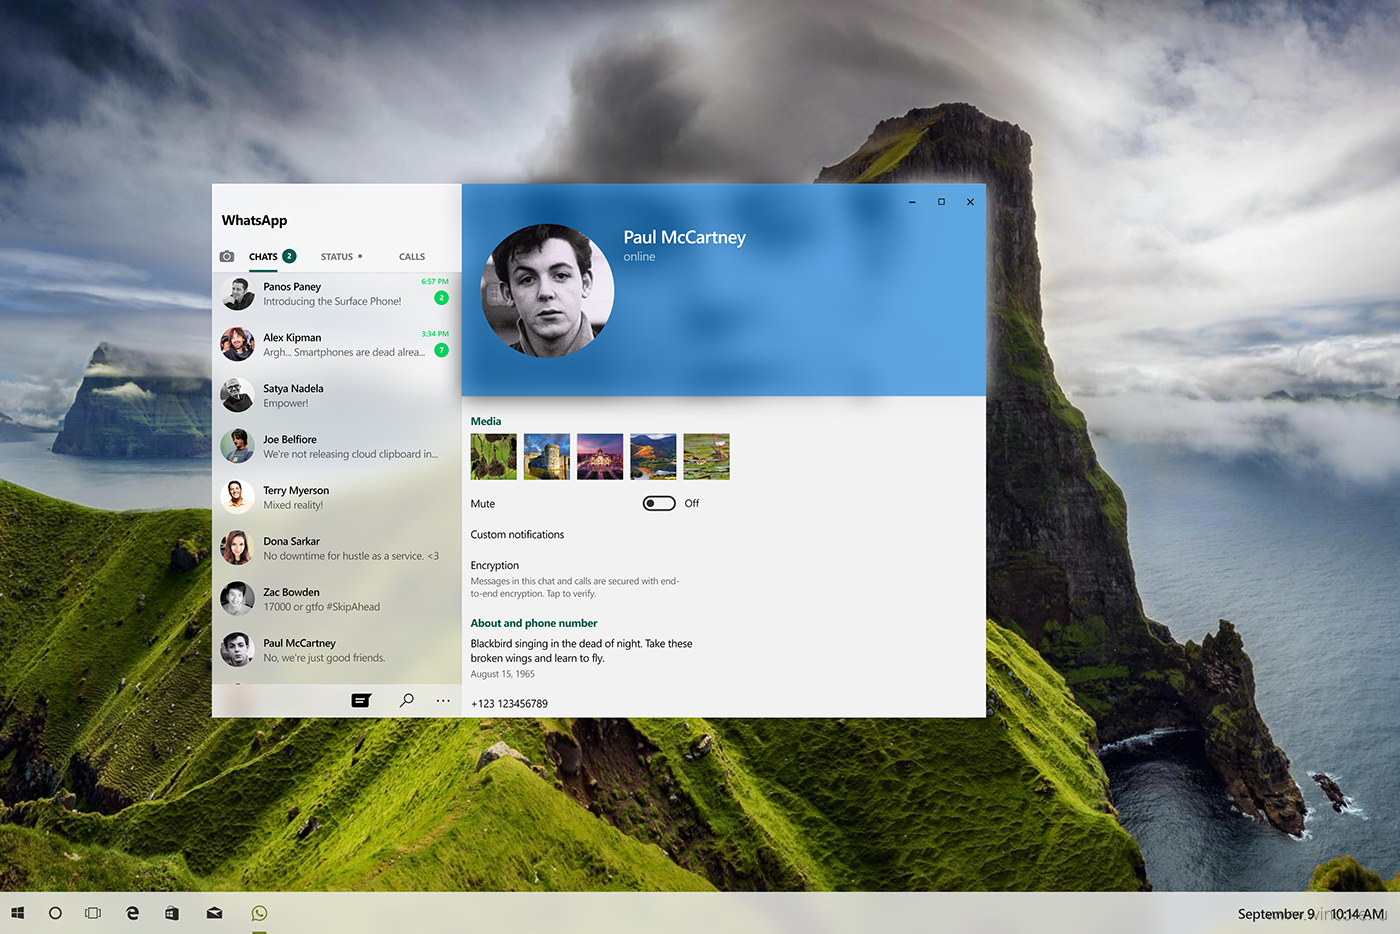The width and height of the screenshot is (1400, 934).
Task: Open the Dona Sarkar chat
Action: 337,549
